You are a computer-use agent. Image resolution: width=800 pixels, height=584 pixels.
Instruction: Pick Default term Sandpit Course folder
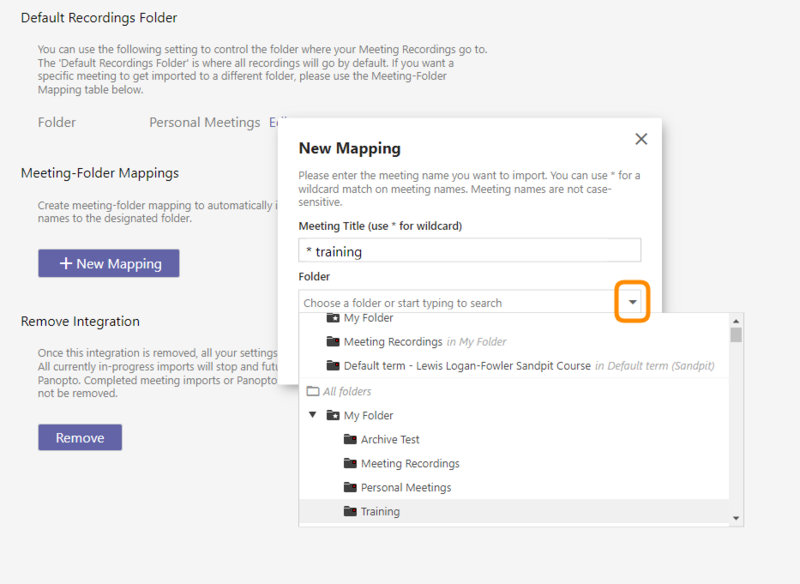coord(467,366)
